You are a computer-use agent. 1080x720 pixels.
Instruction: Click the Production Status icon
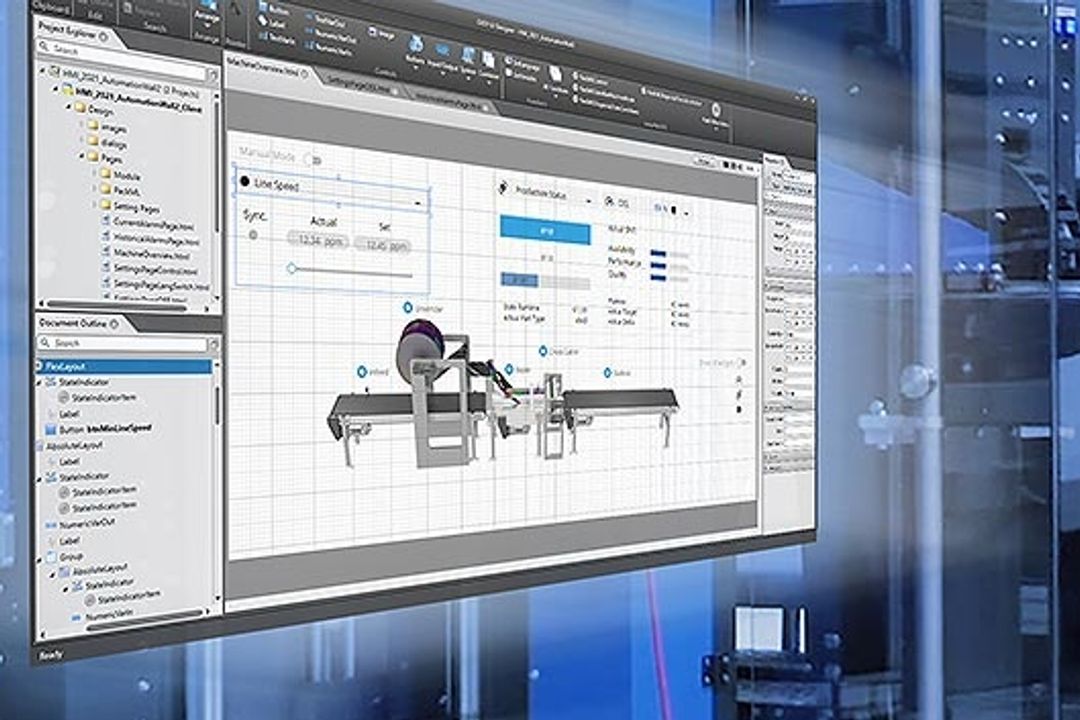point(503,187)
